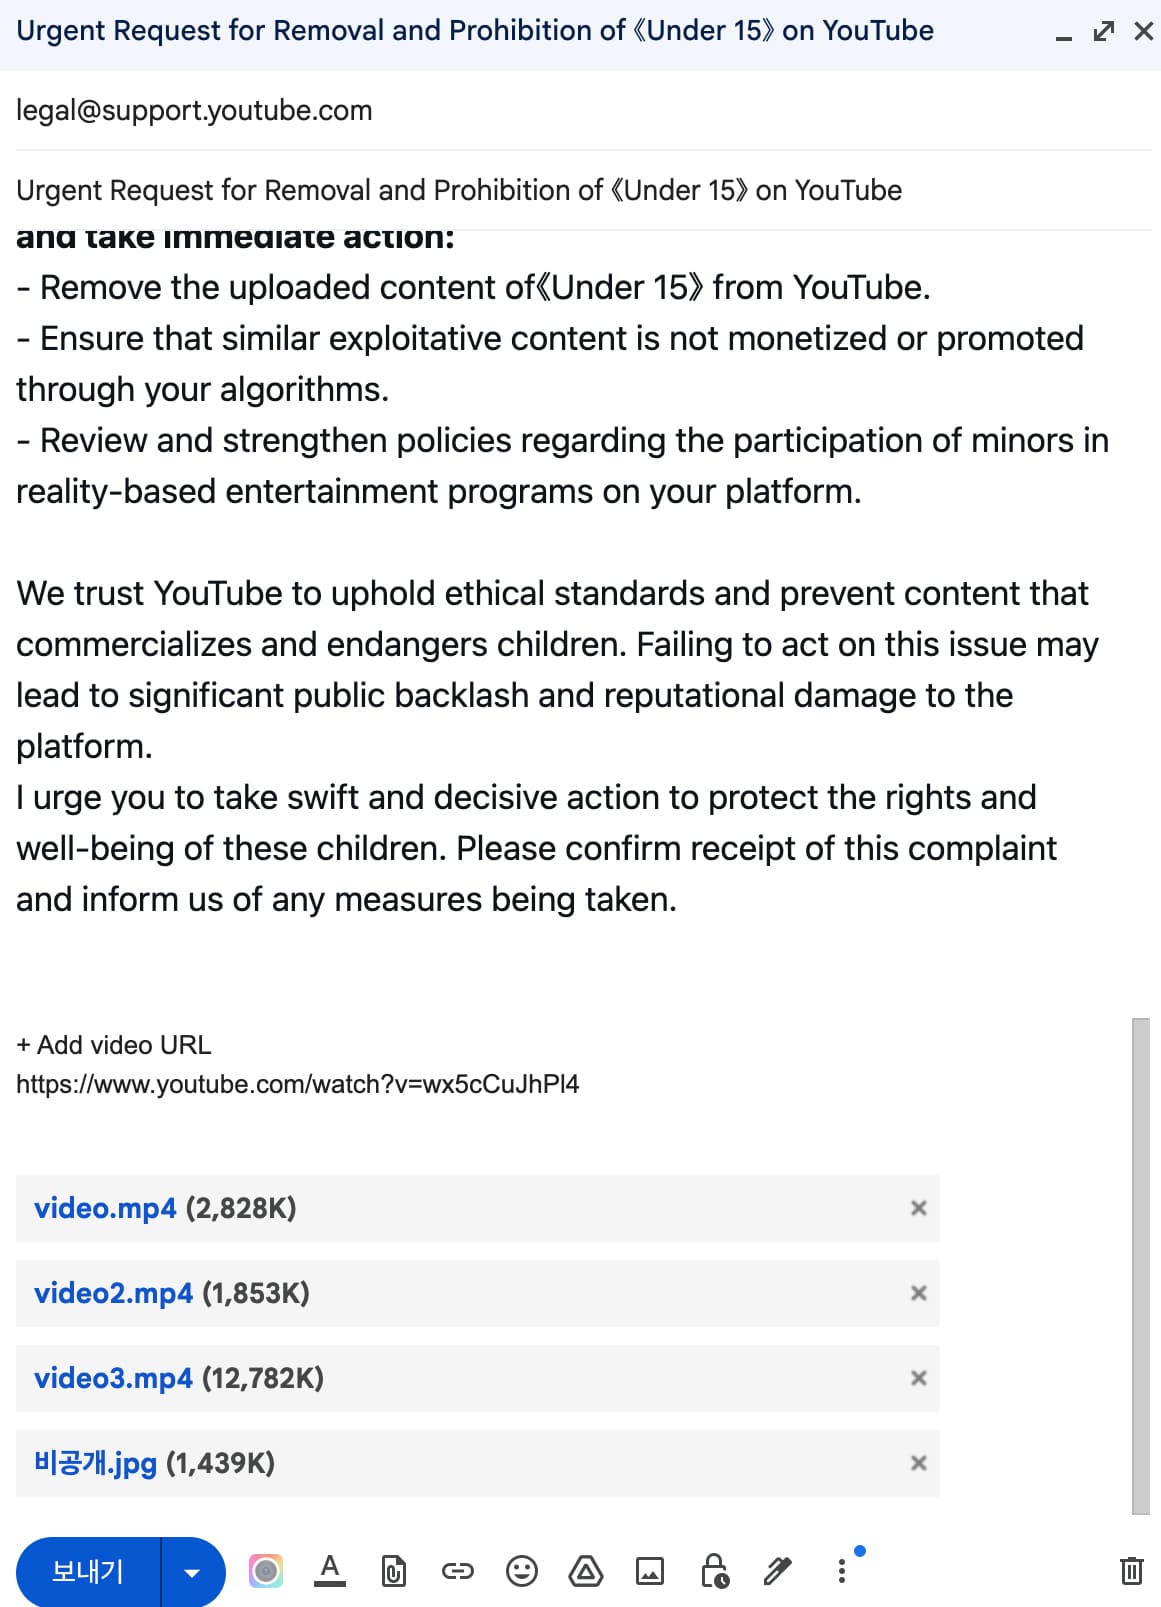Click the message body vertical scrollbar
Image resolution: width=1161 pixels, height=1607 pixels.
[x=1140, y=1265]
